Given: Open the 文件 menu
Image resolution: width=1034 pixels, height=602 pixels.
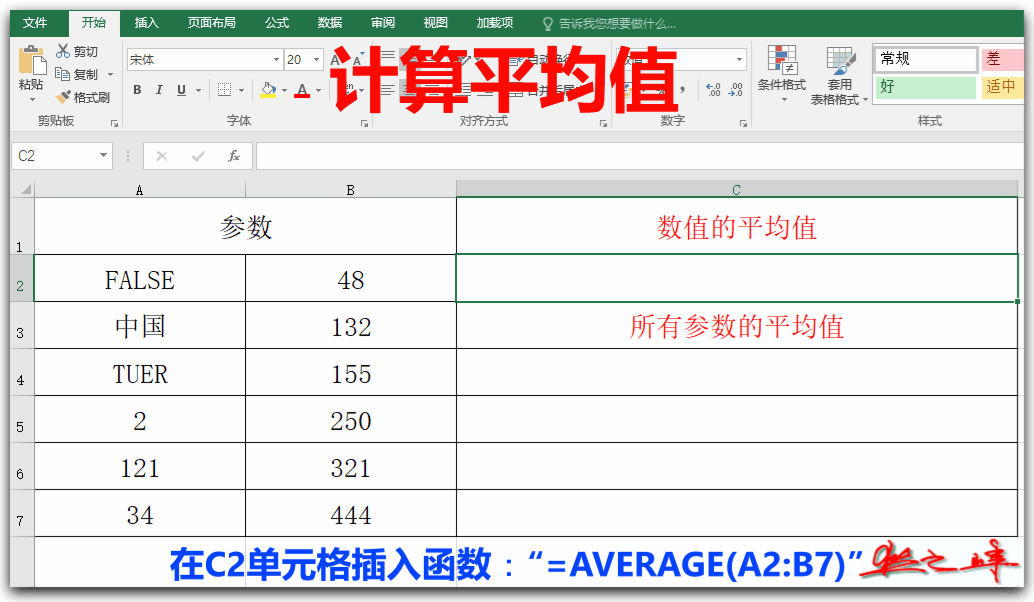Looking at the screenshot, I should pyautogui.click(x=35, y=23).
